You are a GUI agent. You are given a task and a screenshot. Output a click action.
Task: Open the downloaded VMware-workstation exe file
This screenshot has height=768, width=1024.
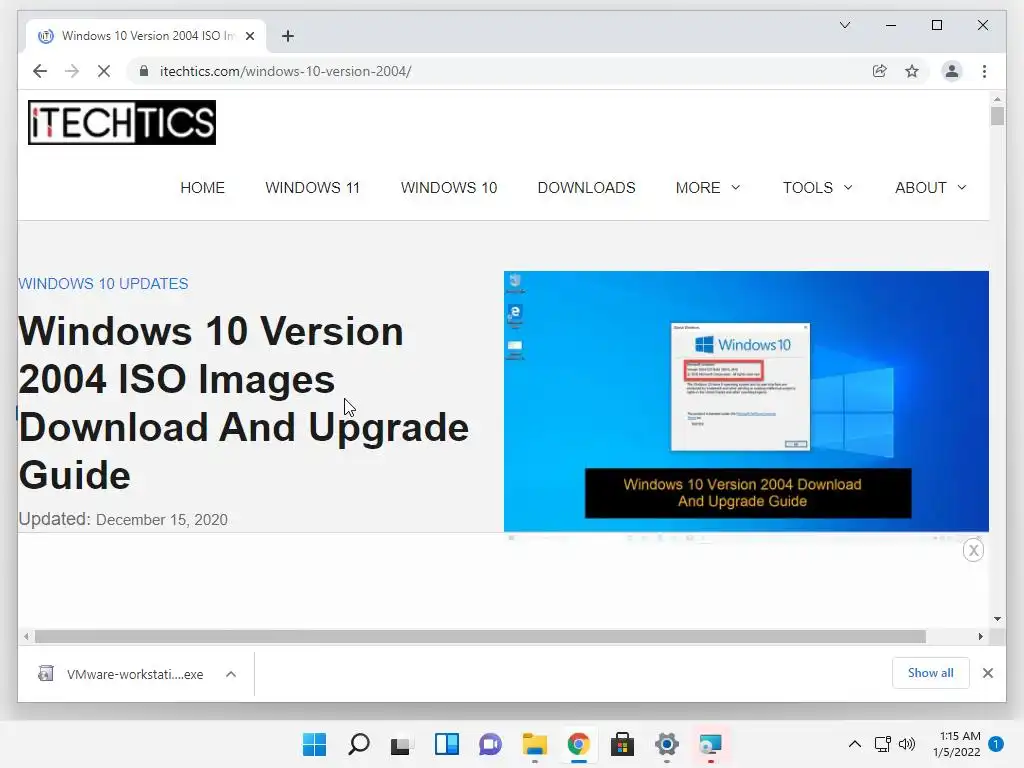click(x=121, y=674)
